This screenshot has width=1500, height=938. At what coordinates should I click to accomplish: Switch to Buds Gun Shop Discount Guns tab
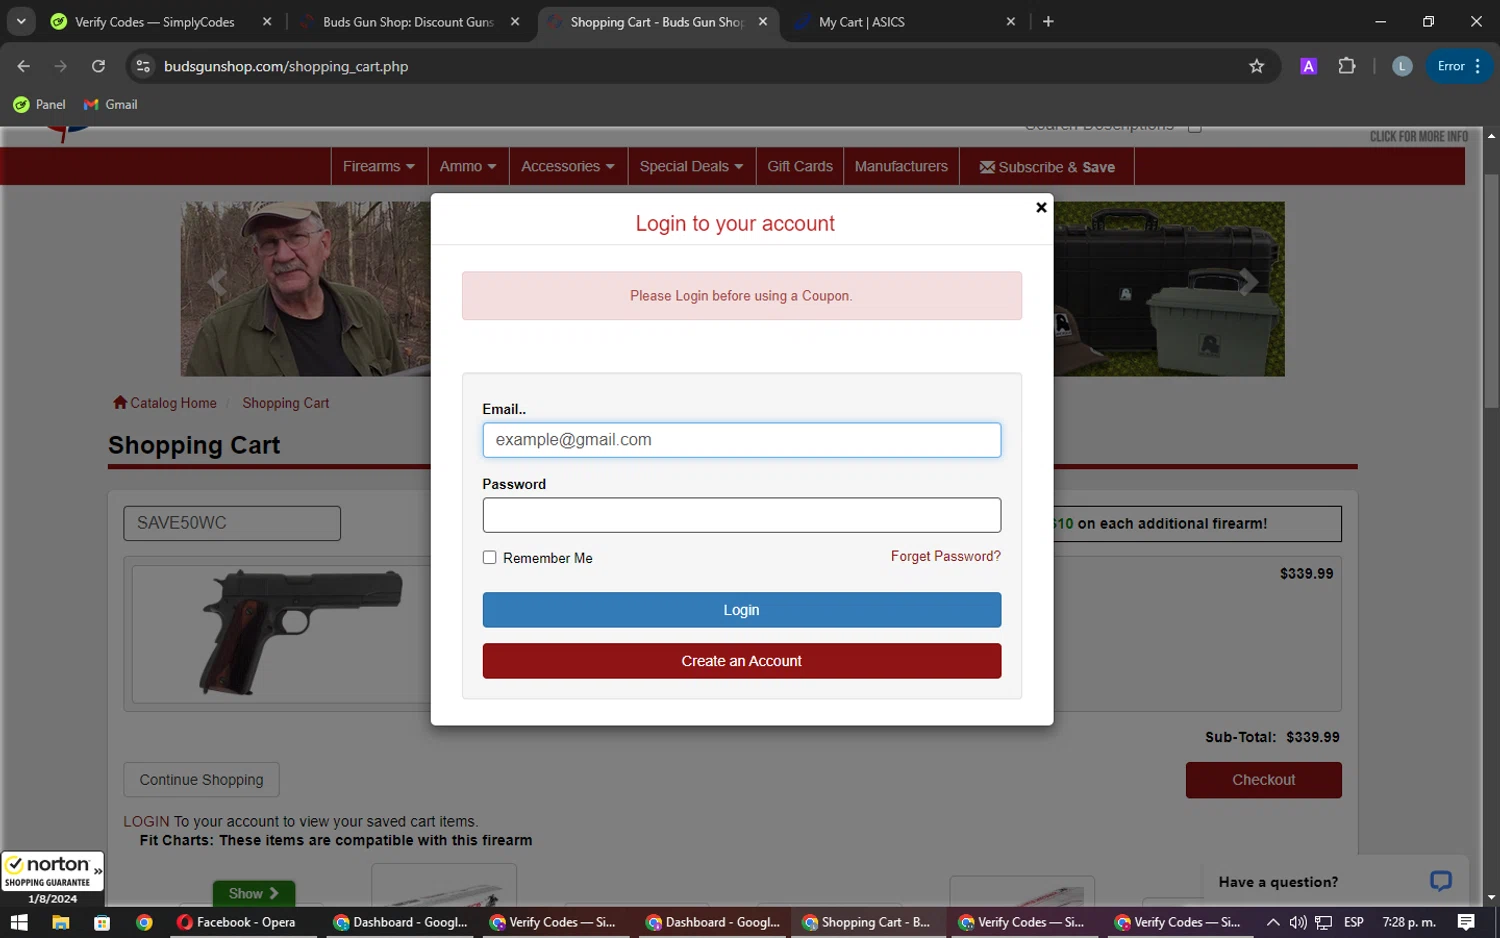coord(409,22)
